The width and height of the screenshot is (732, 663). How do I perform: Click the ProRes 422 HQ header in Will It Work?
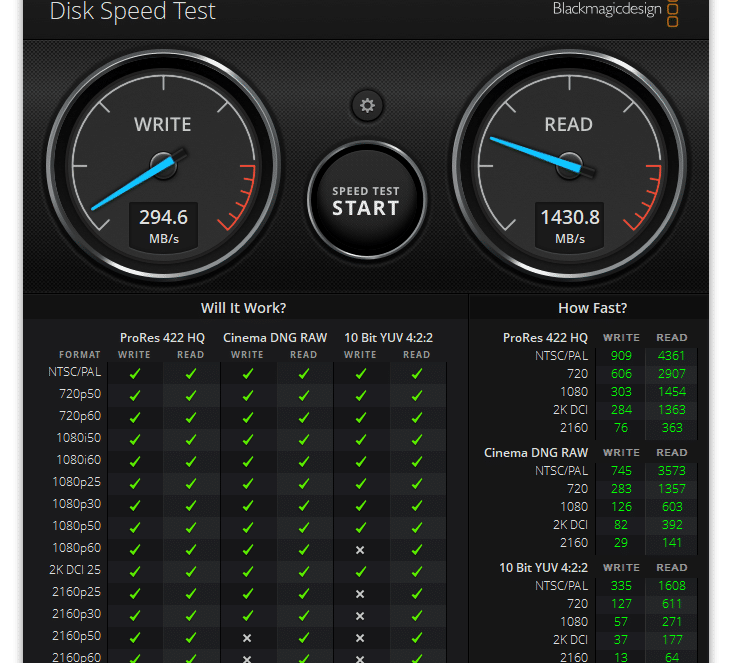click(x=162, y=338)
